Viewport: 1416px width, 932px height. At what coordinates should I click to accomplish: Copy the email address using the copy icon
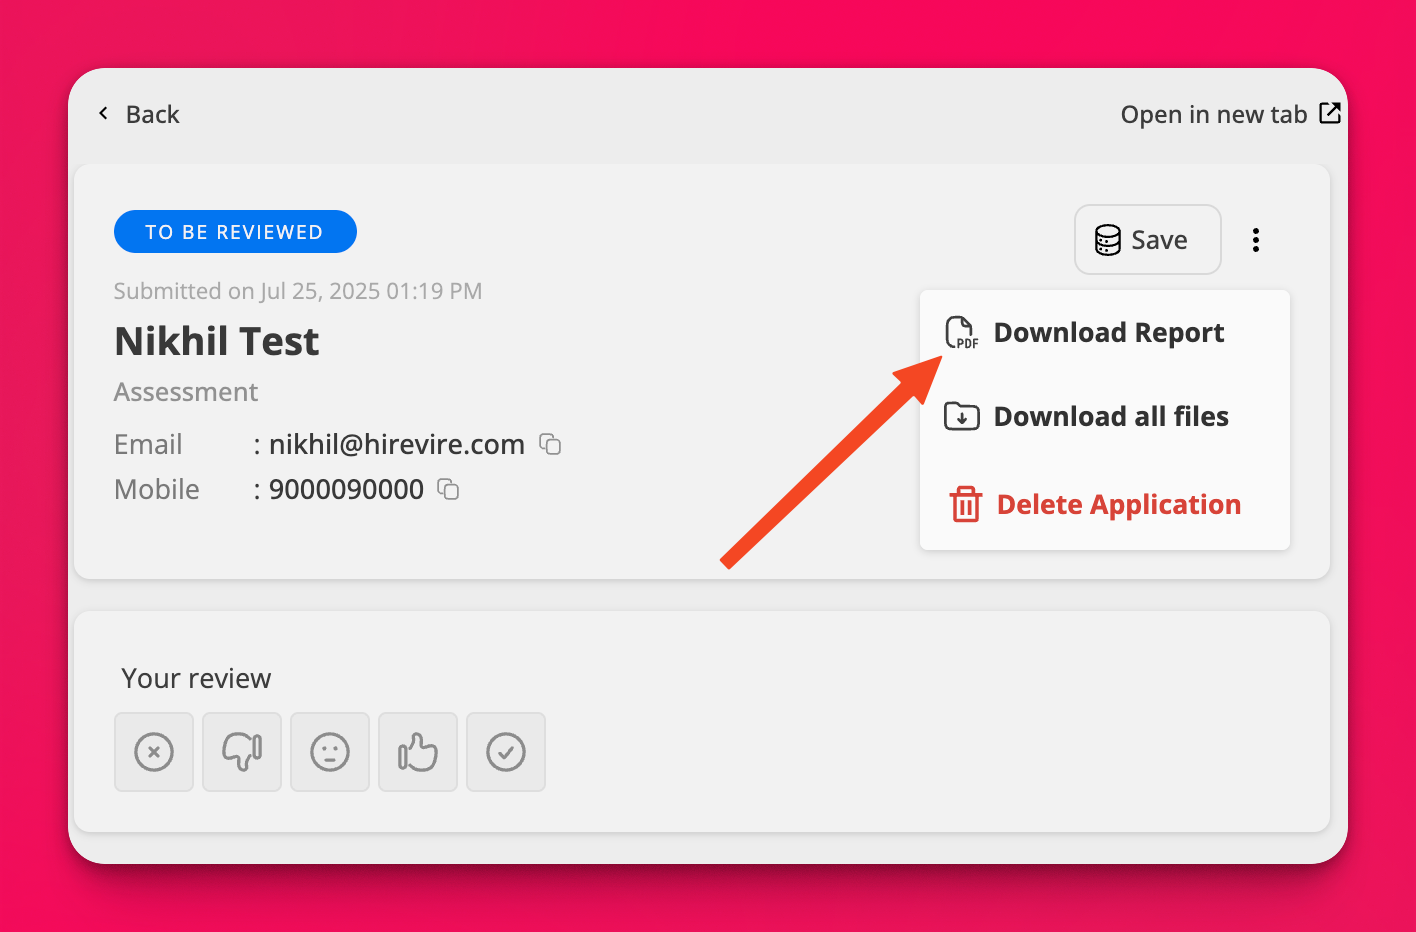[550, 444]
